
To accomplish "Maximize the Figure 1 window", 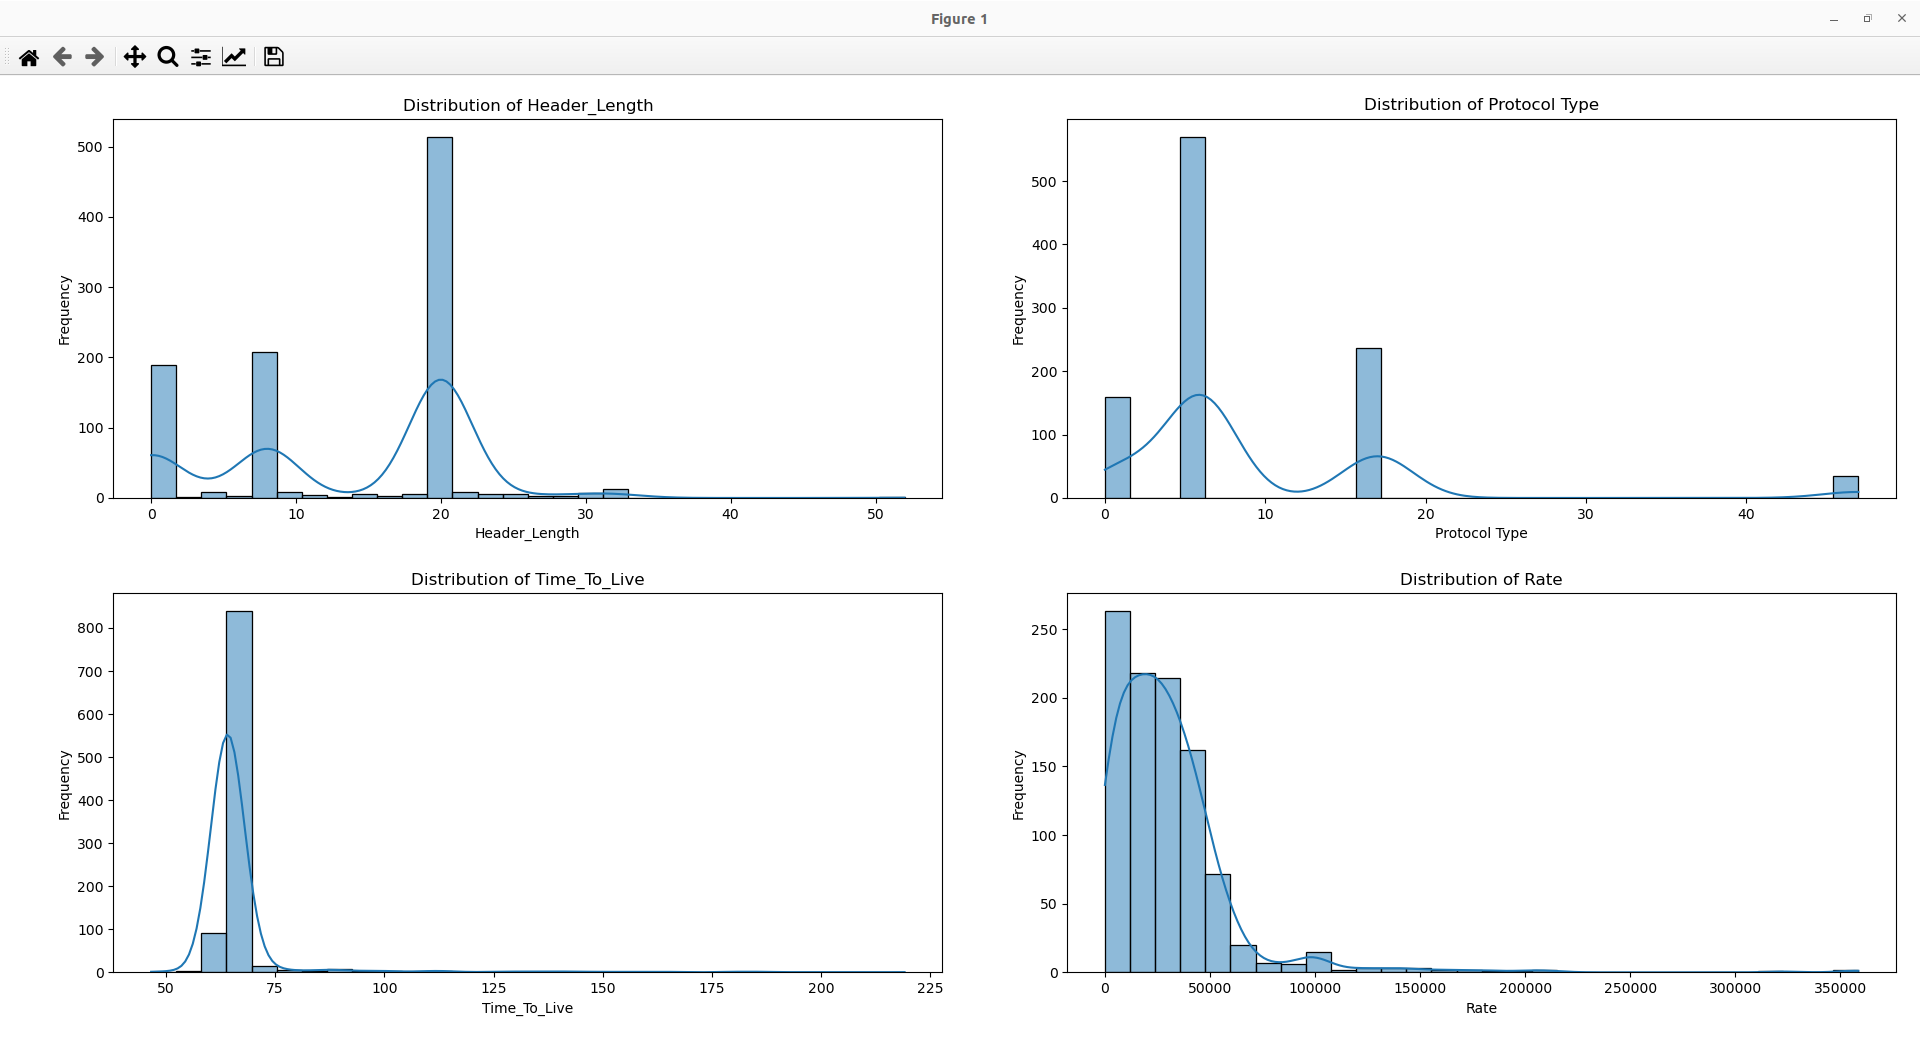I will (x=1867, y=19).
